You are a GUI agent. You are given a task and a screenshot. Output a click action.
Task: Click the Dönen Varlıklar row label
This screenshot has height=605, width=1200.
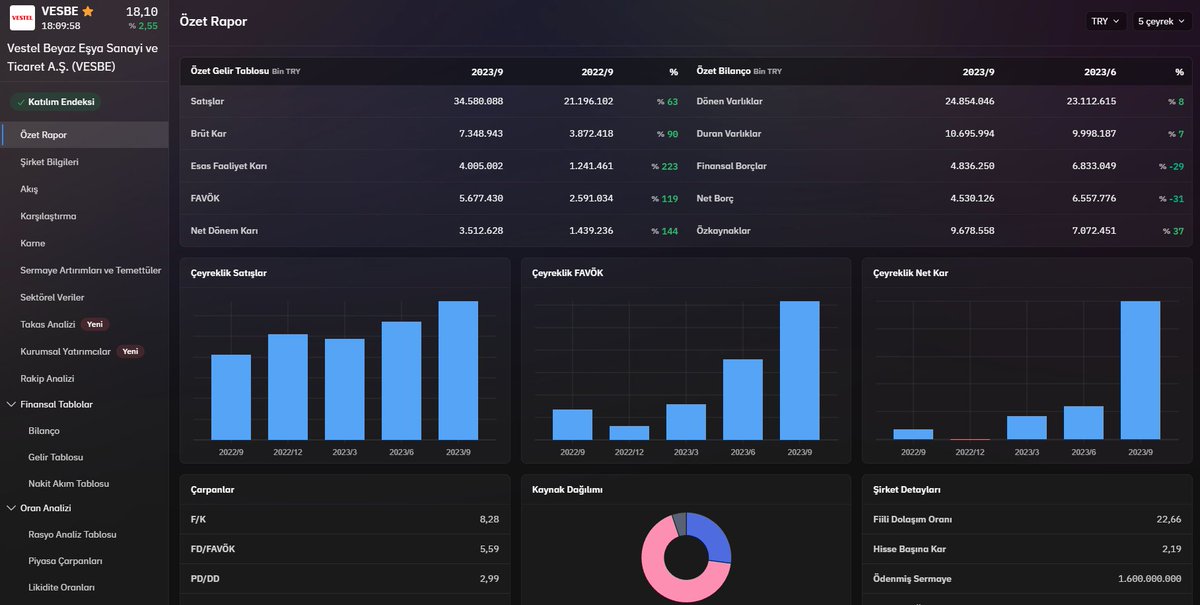pyautogui.click(x=729, y=101)
